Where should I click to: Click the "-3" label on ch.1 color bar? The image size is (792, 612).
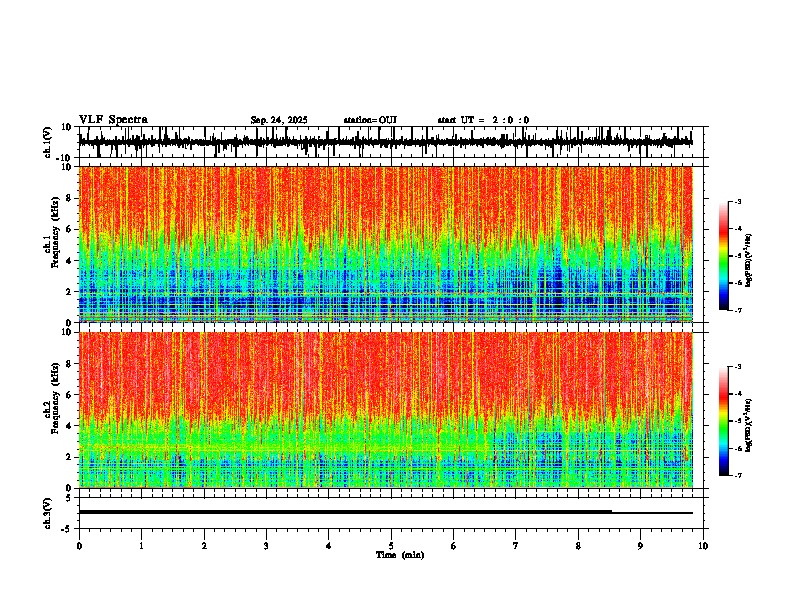[x=738, y=202]
